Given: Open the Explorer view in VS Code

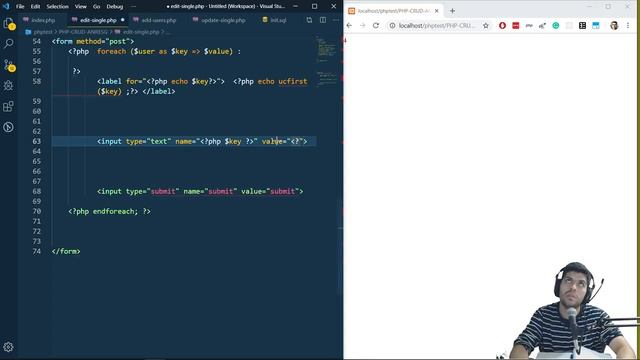Looking at the screenshot, I should tap(9, 24).
